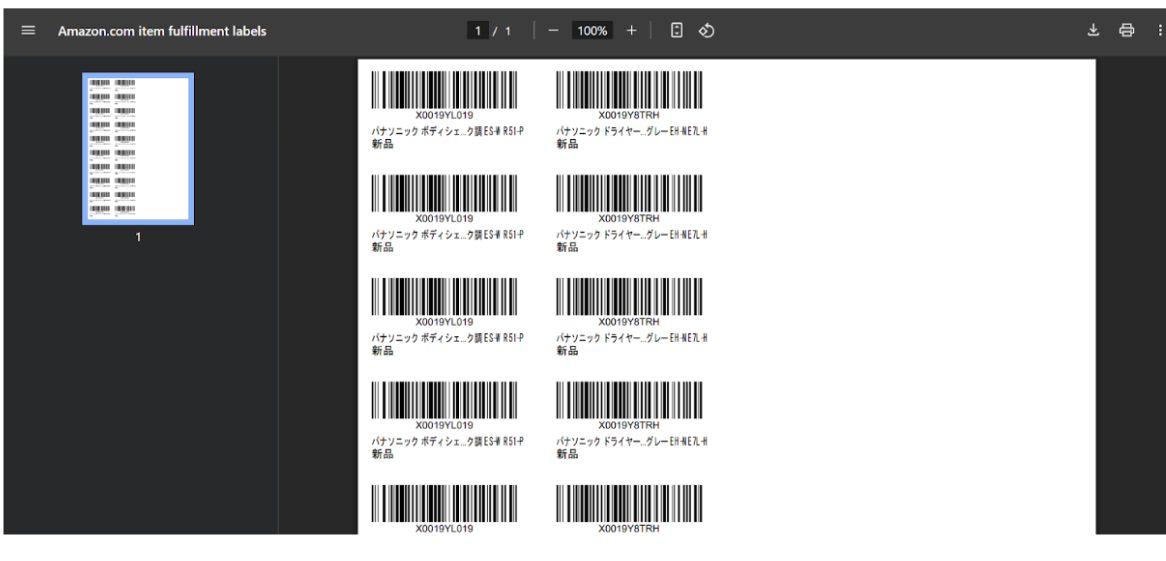
Task: Rotate the document counterclockwise
Action: 706,31
